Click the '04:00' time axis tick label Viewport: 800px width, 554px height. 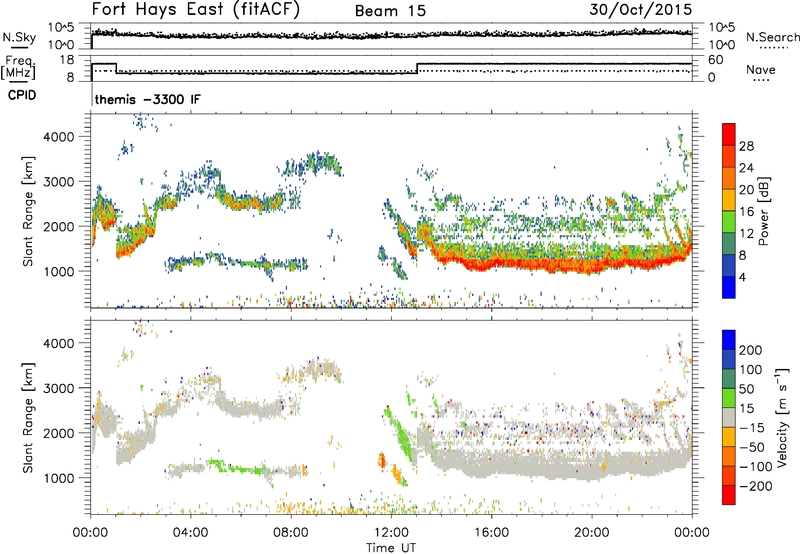(191, 533)
